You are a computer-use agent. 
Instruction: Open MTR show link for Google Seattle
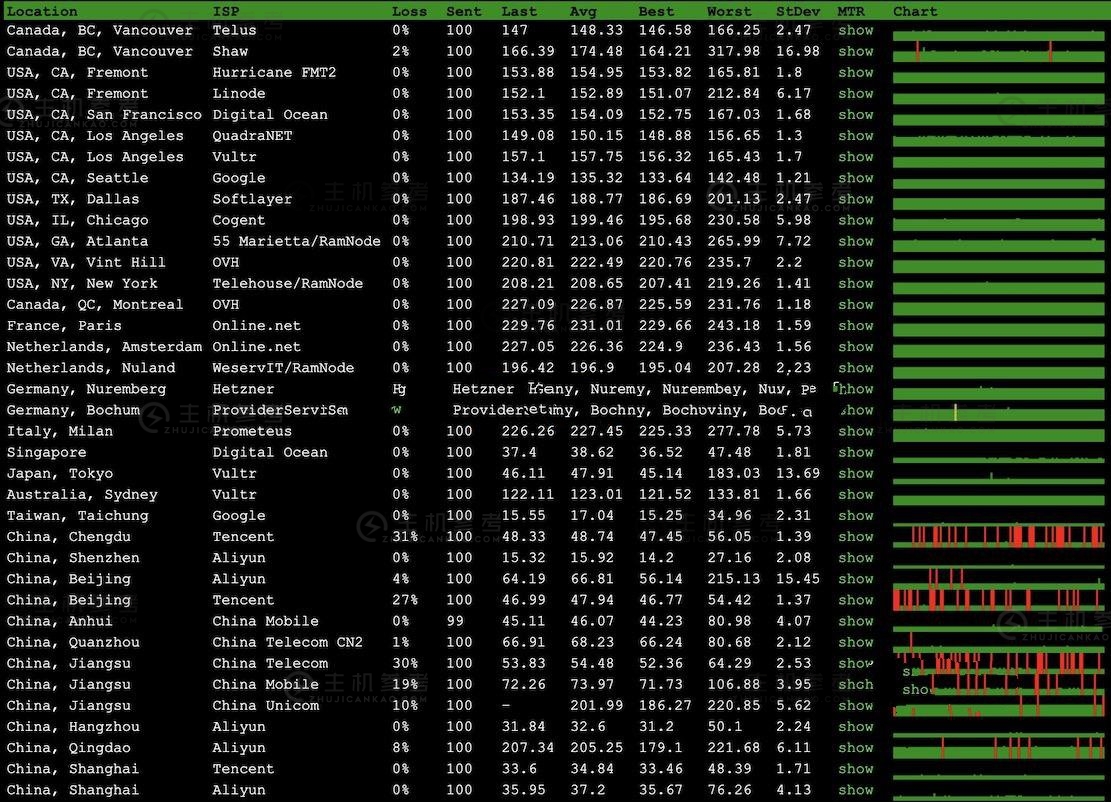tap(855, 178)
